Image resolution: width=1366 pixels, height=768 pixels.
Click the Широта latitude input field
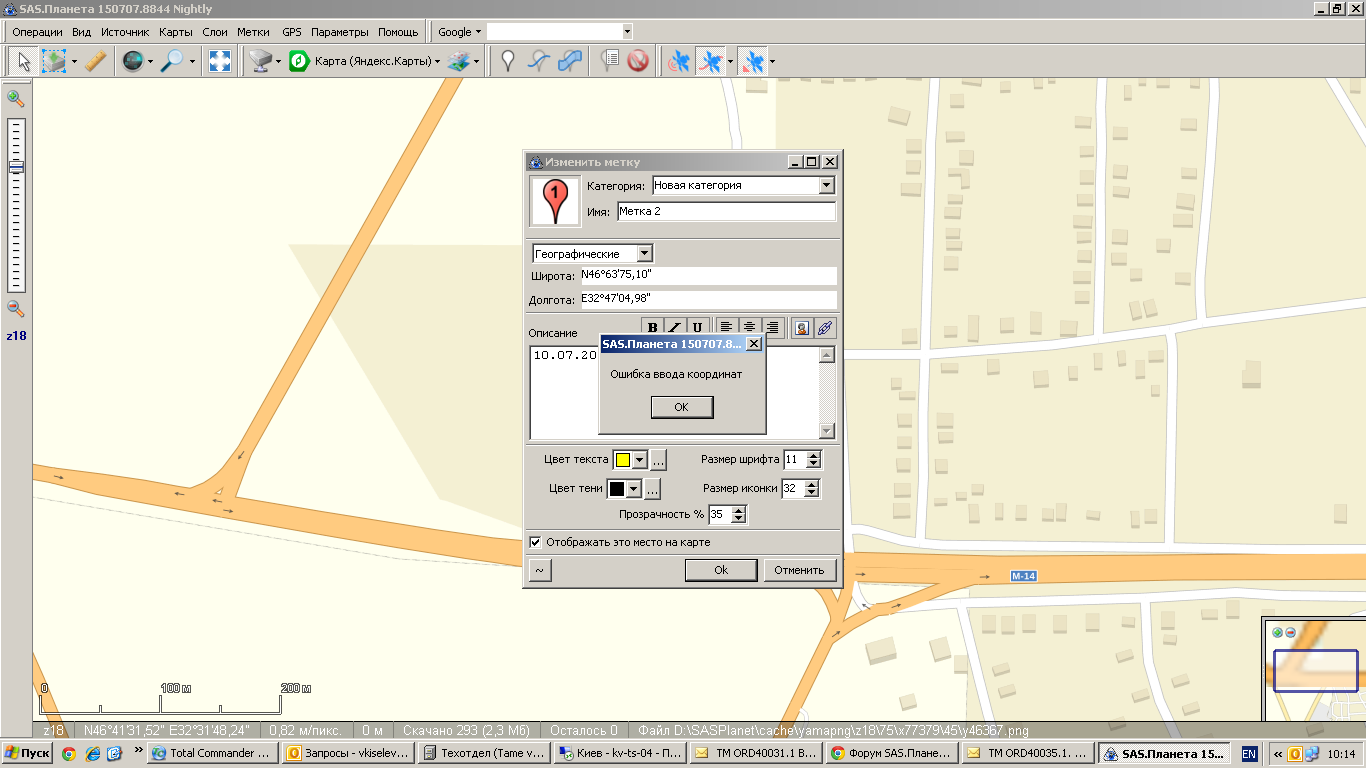[x=708, y=276]
